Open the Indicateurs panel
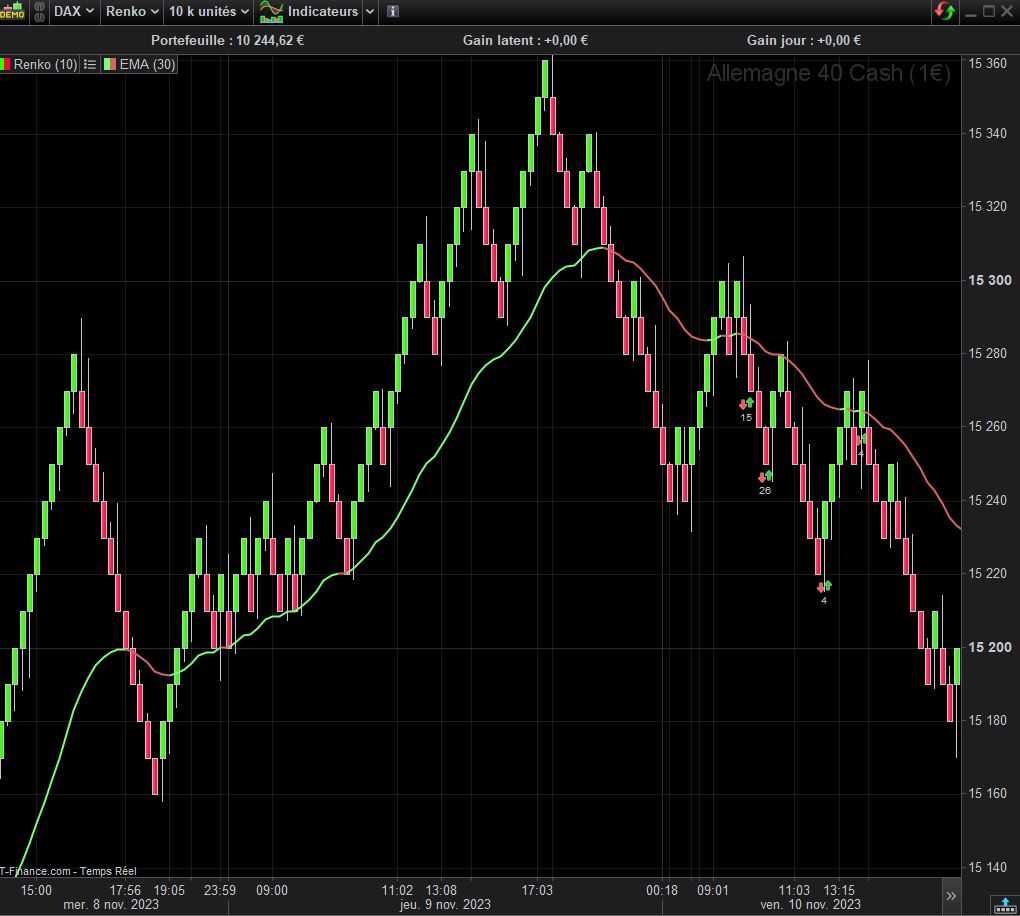Viewport: 1020px width, 916px height. coord(309,12)
